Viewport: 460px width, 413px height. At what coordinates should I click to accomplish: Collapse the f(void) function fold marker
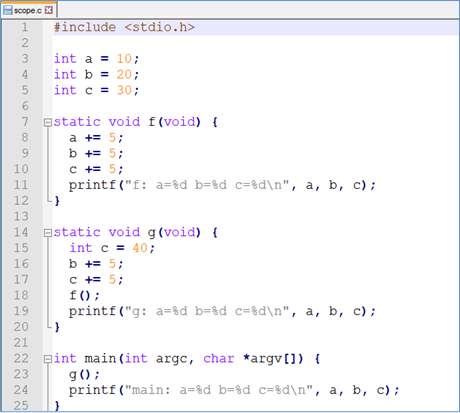click(48, 122)
